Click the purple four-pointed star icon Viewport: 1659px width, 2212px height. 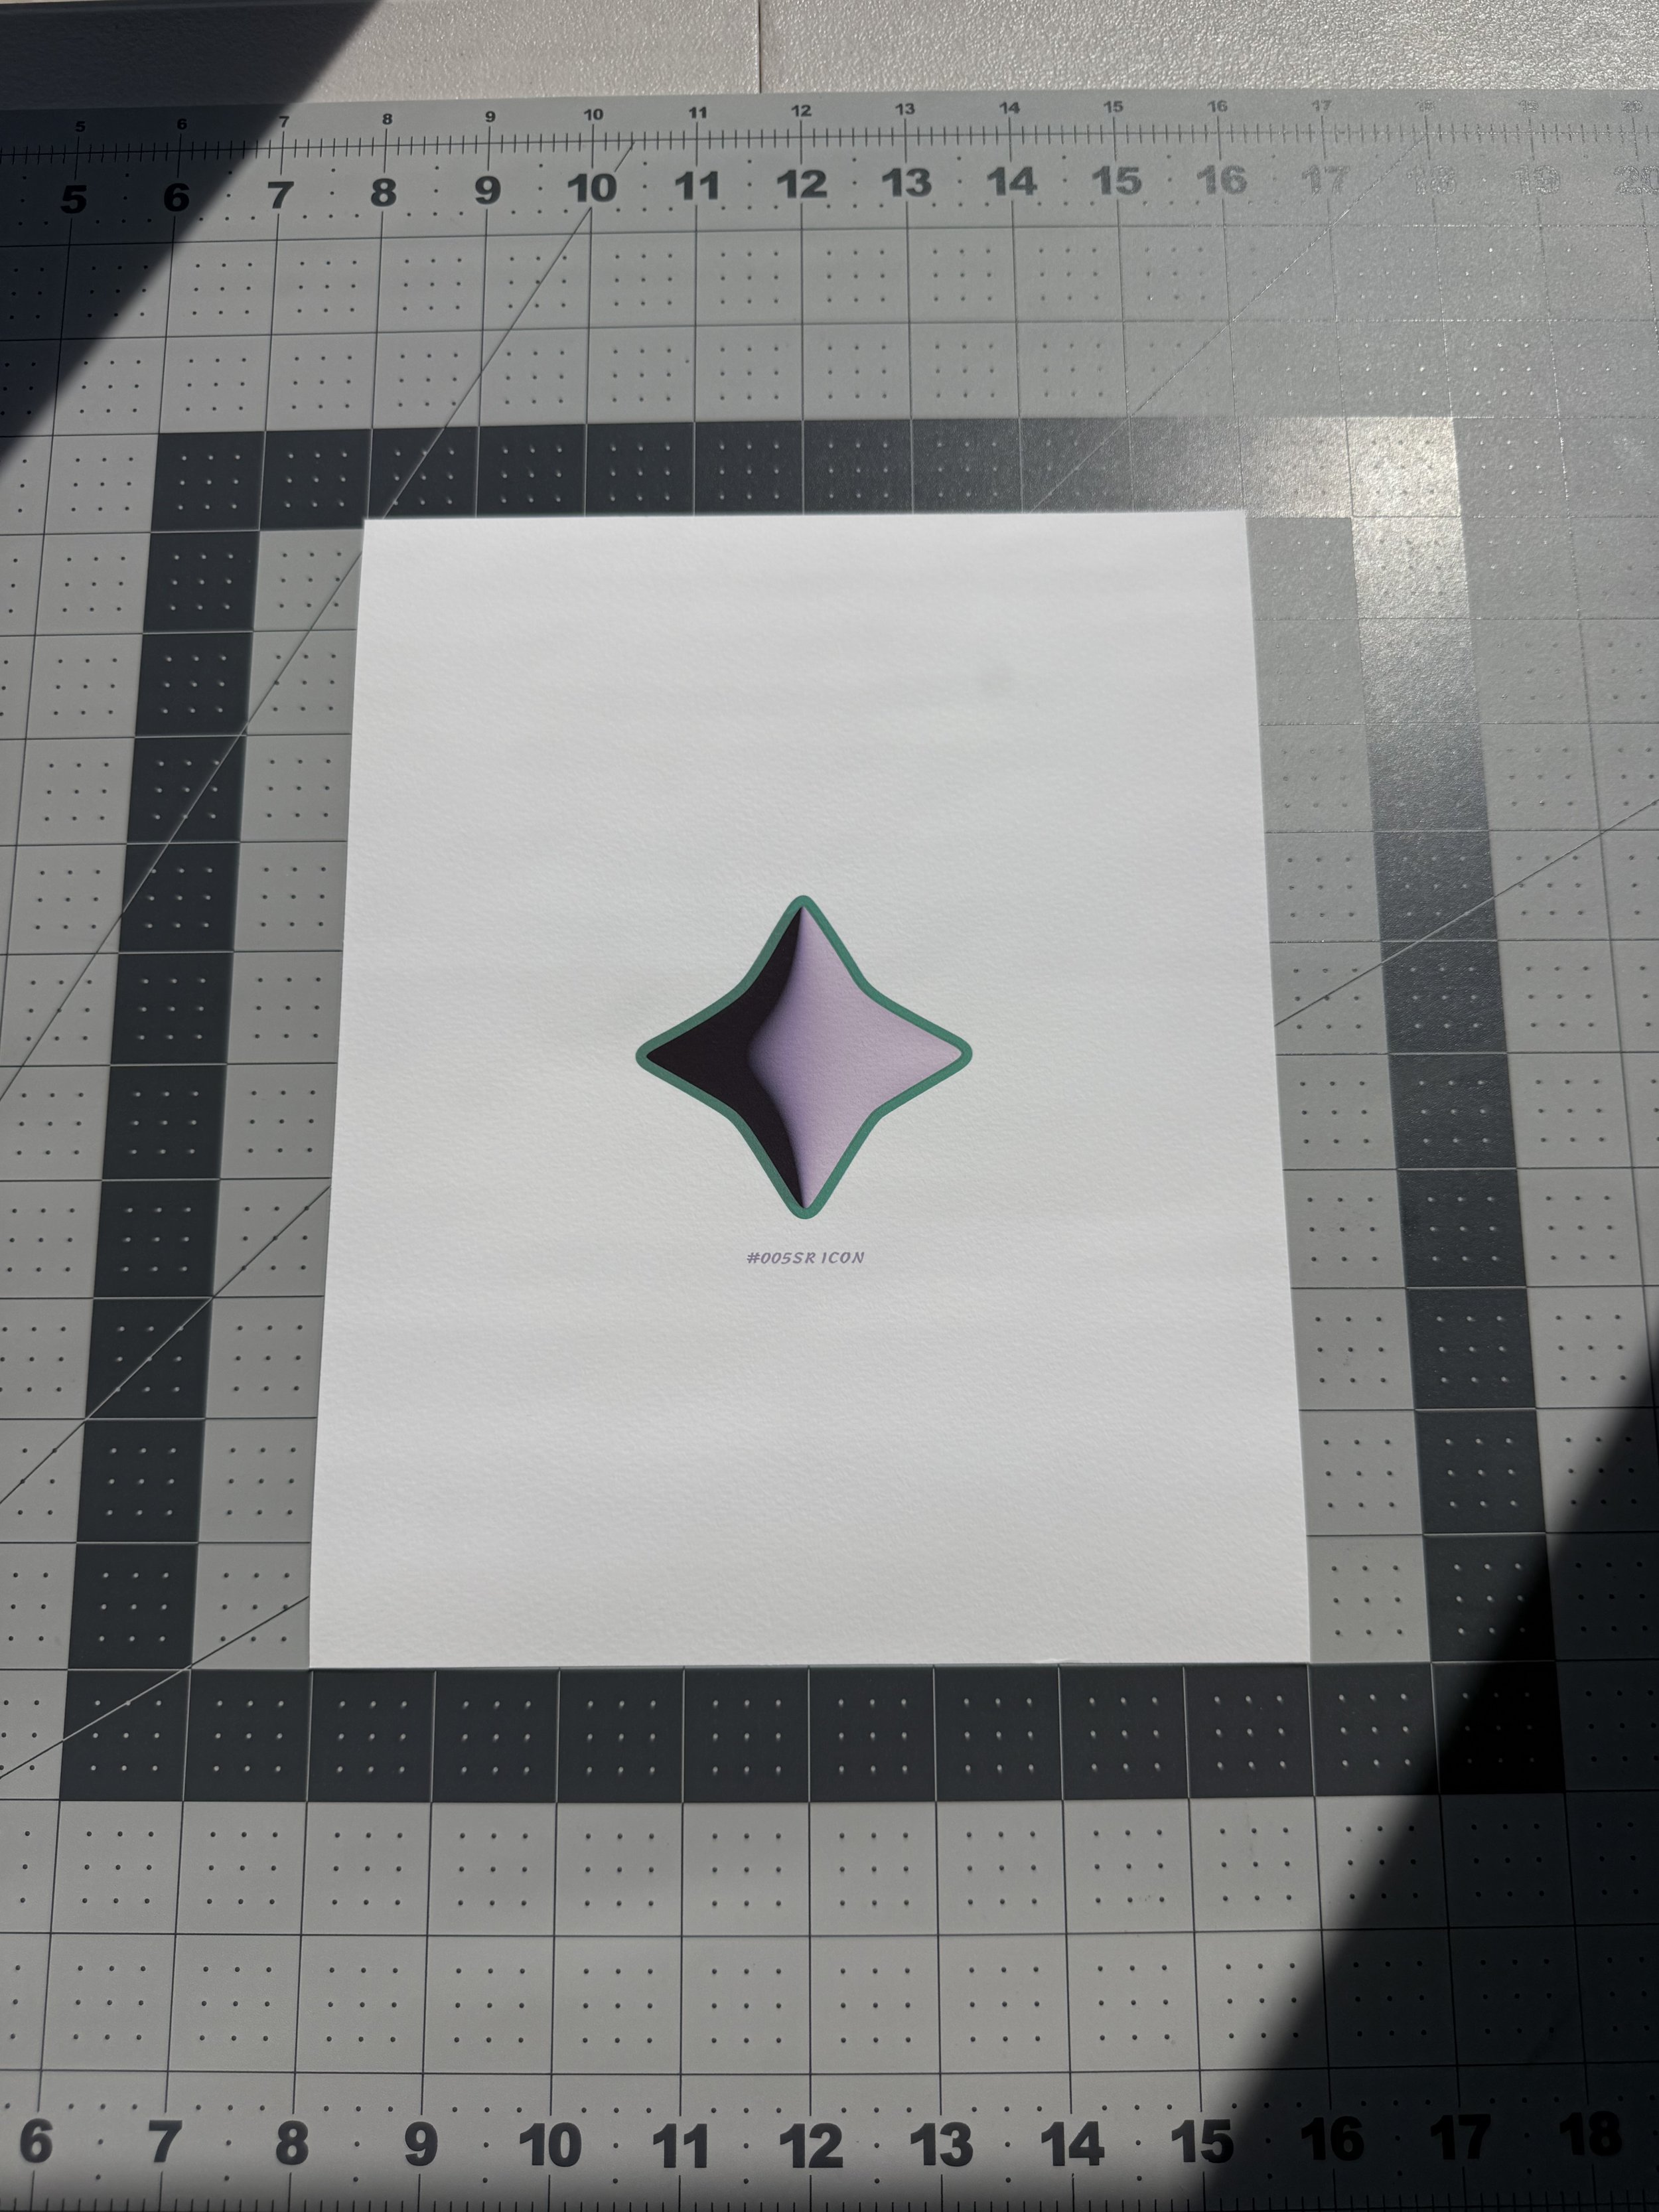coord(804,1058)
